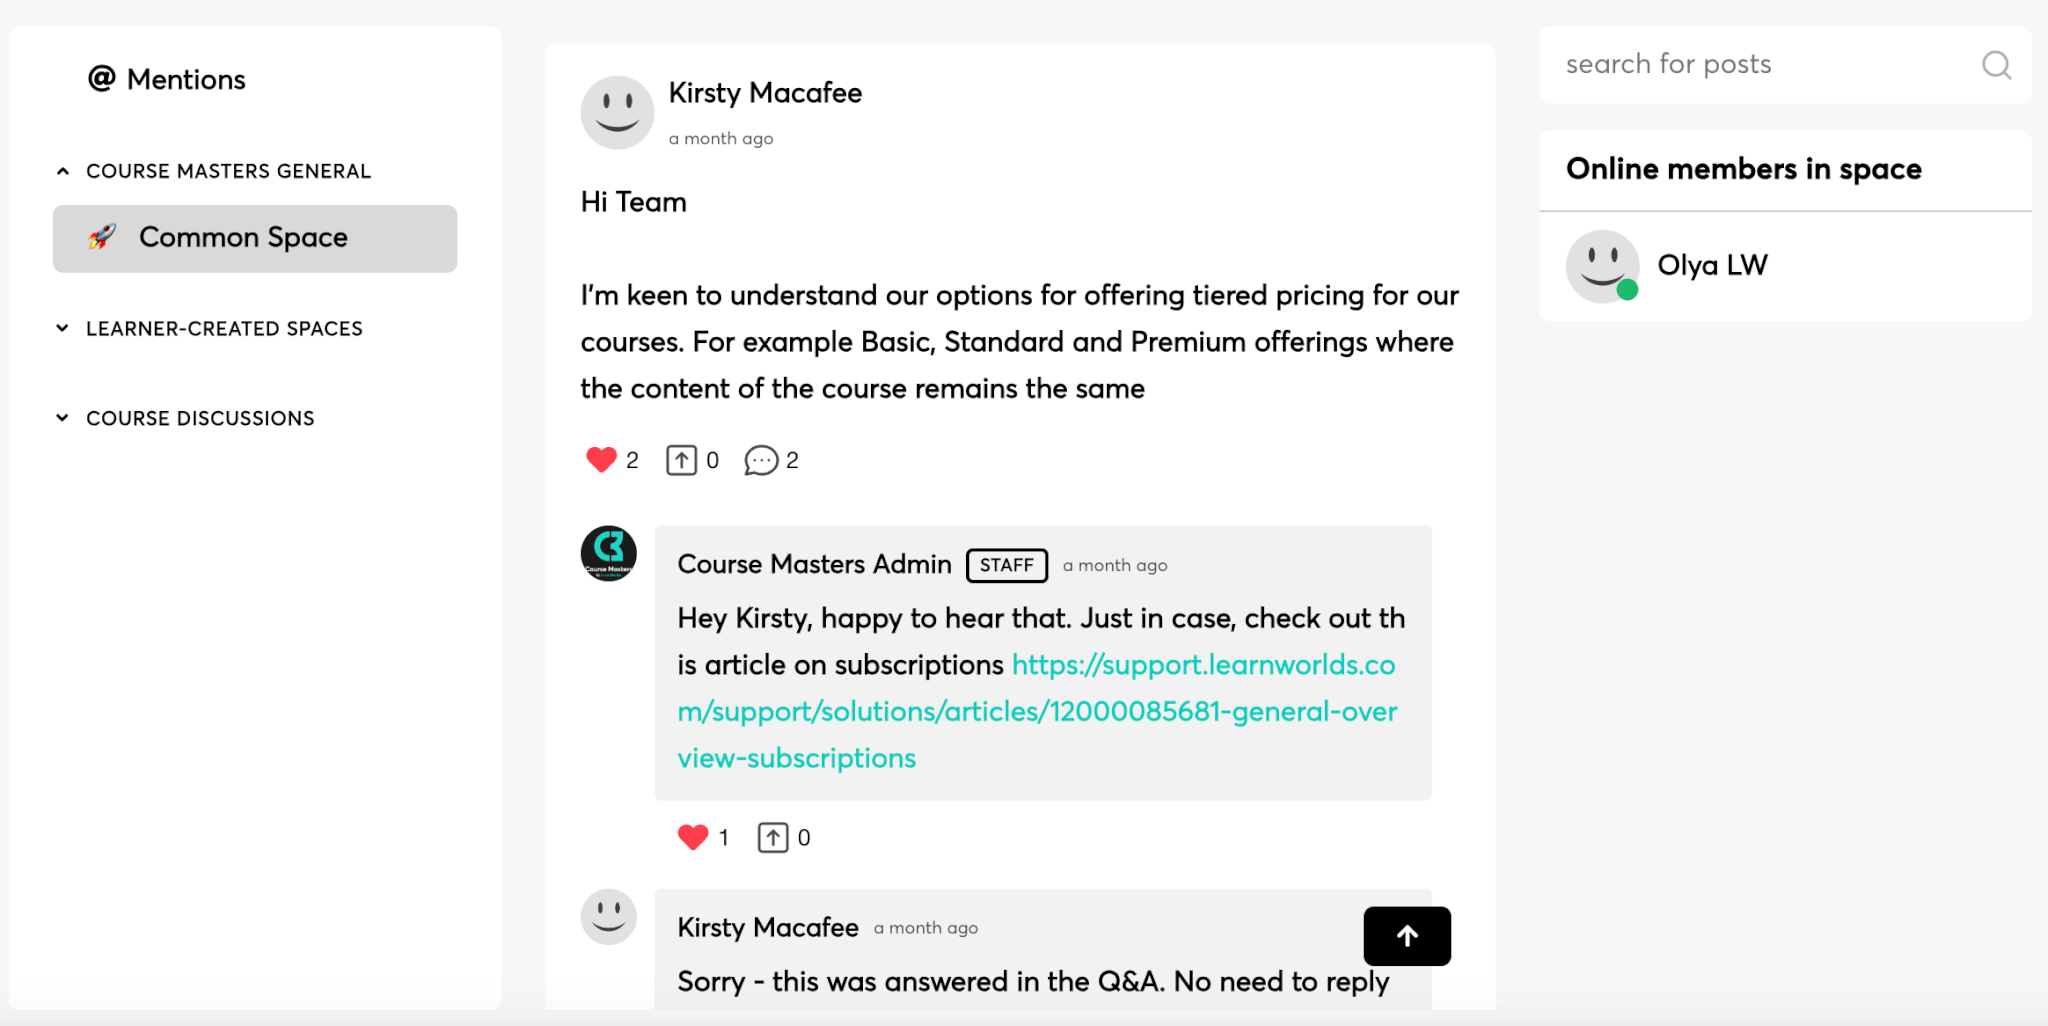Viewport: 2048px width, 1026px height.
Task: Open Course Masters Admin avatar
Action: pyautogui.click(x=609, y=554)
